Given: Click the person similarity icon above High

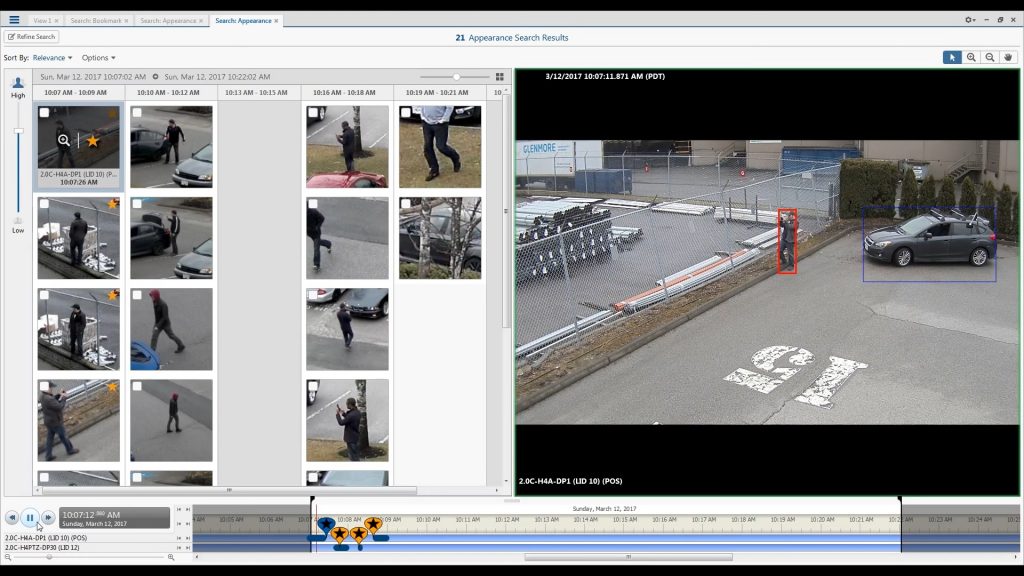Looking at the screenshot, I should (x=18, y=83).
